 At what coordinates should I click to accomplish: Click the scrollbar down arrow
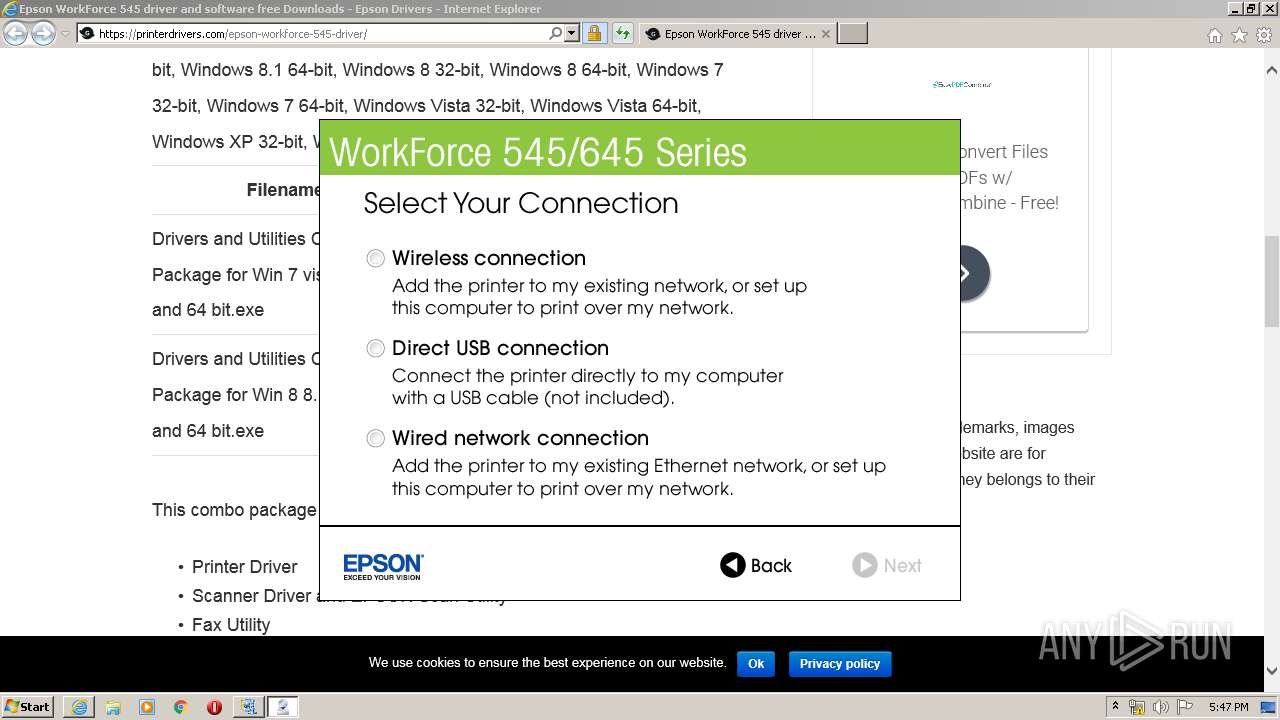click(1272, 671)
